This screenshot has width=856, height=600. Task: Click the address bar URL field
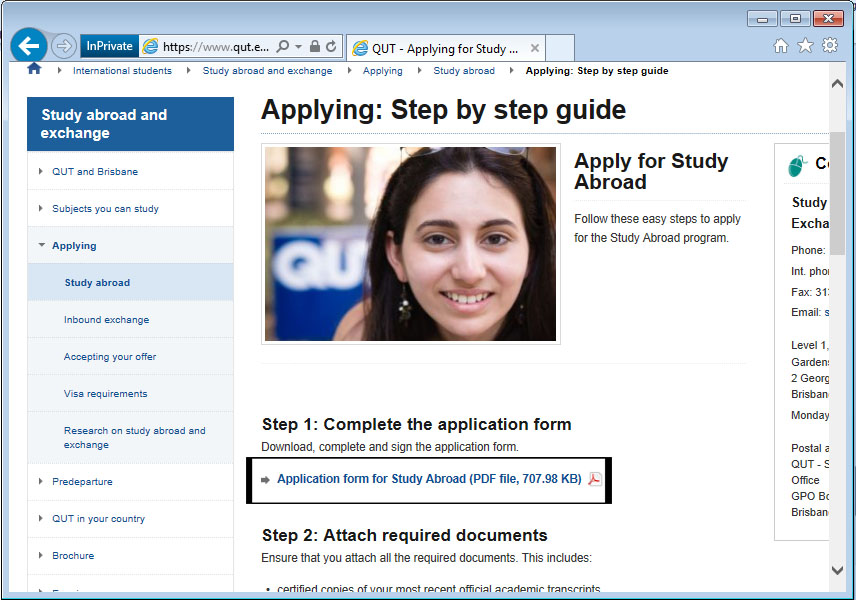click(216, 47)
